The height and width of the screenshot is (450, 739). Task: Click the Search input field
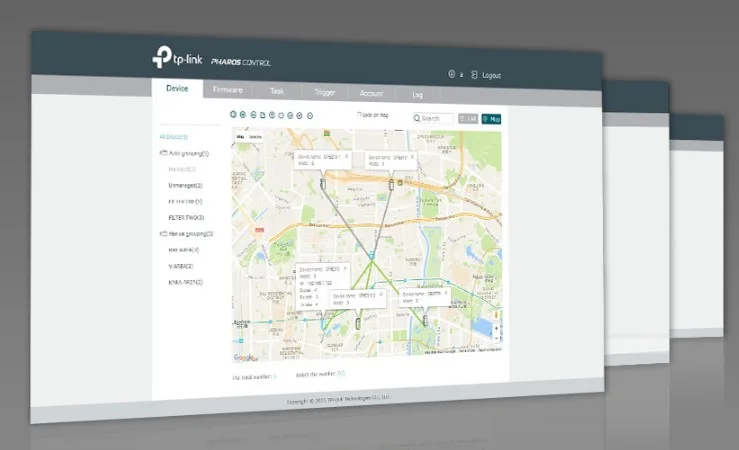click(x=433, y=118)
